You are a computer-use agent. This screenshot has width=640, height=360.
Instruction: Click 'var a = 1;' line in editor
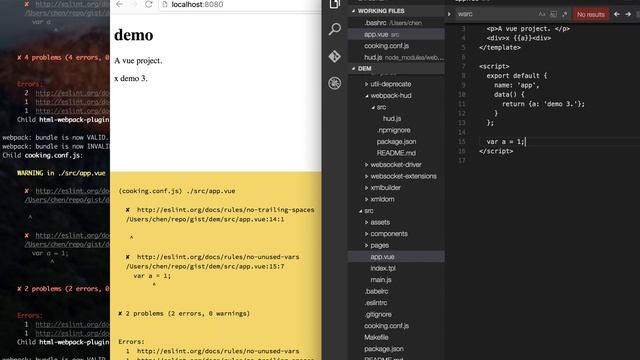[x=505, y=142]
